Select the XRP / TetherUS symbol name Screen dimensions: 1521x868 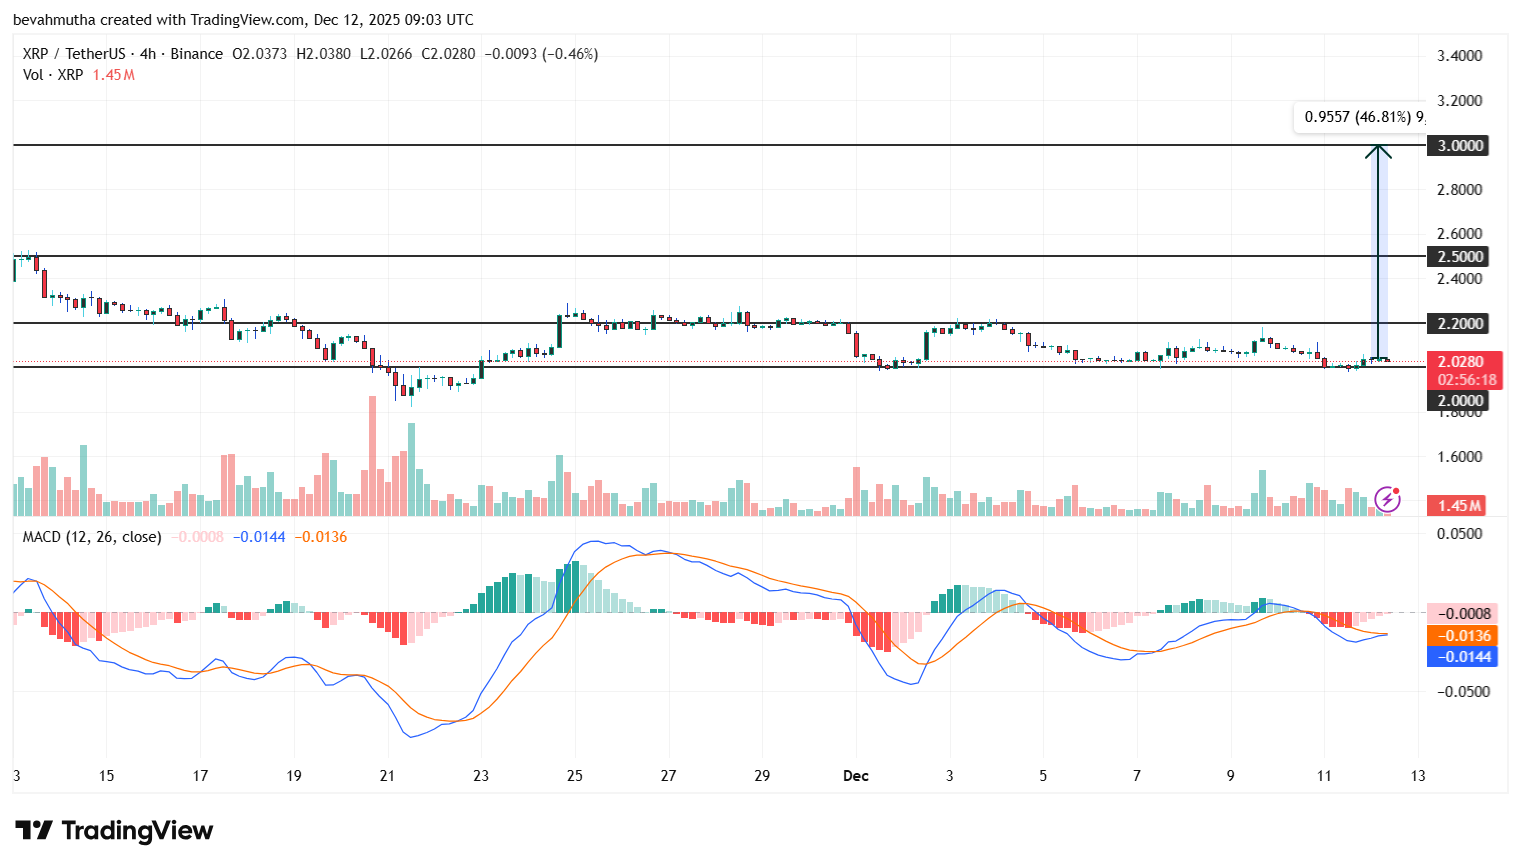point(75,54)
